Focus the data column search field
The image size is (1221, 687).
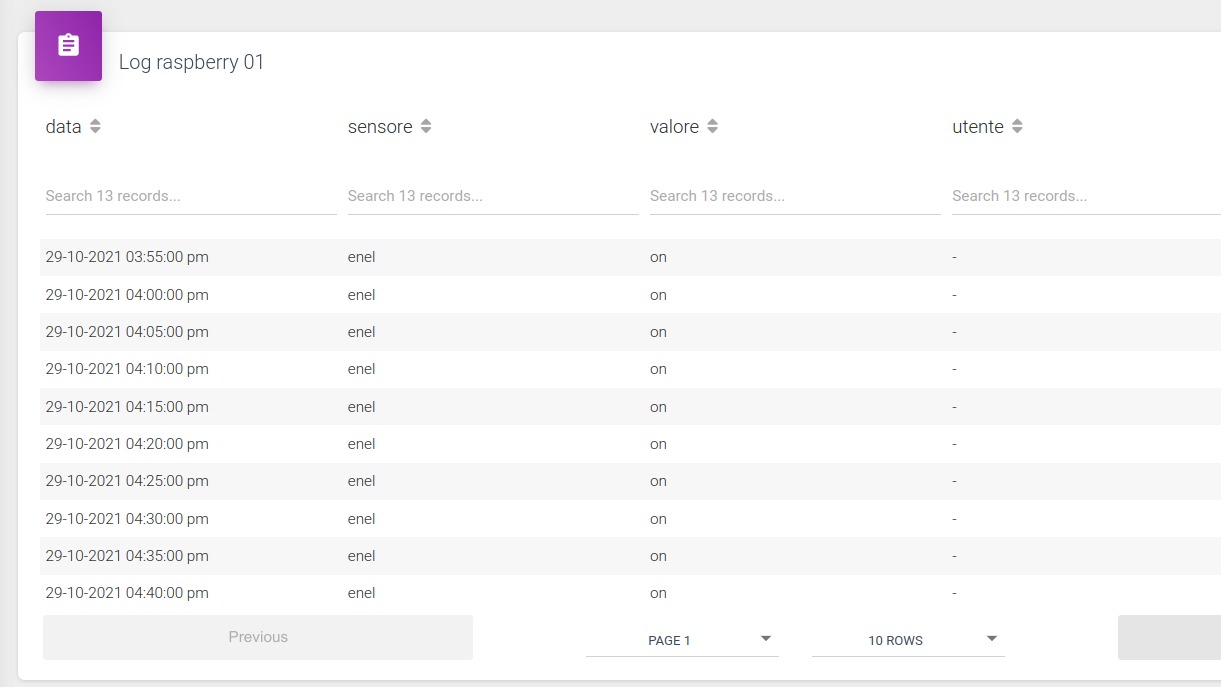pos(191,196)
